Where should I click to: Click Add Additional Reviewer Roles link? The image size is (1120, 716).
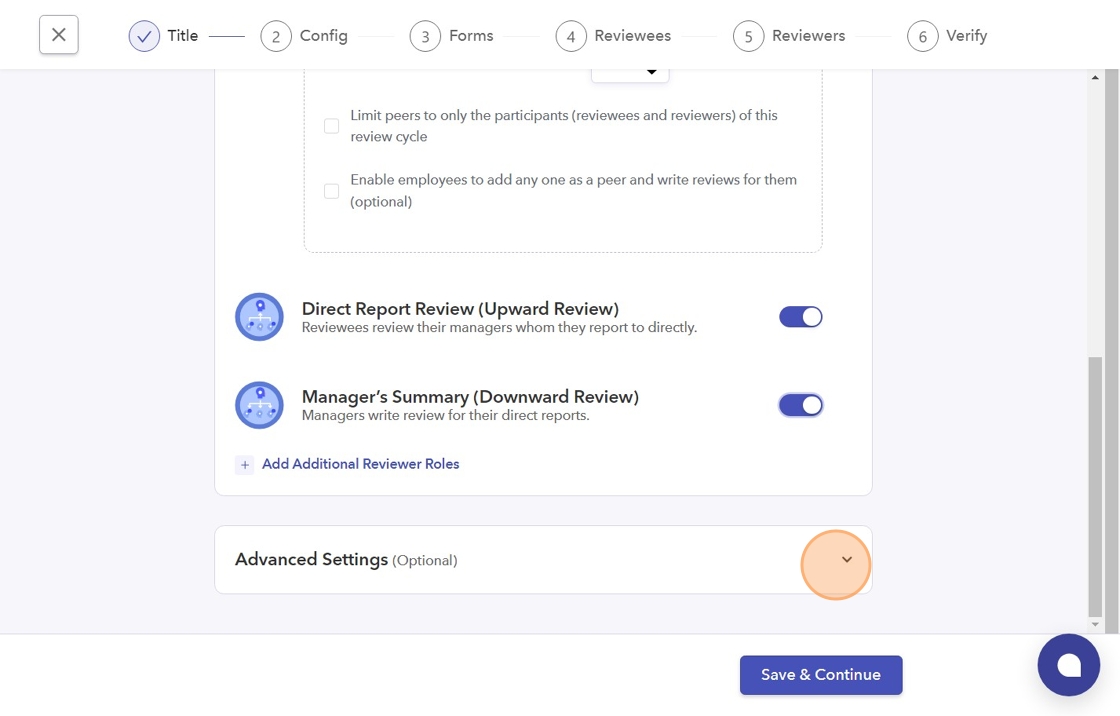click(x=360, y=464)
